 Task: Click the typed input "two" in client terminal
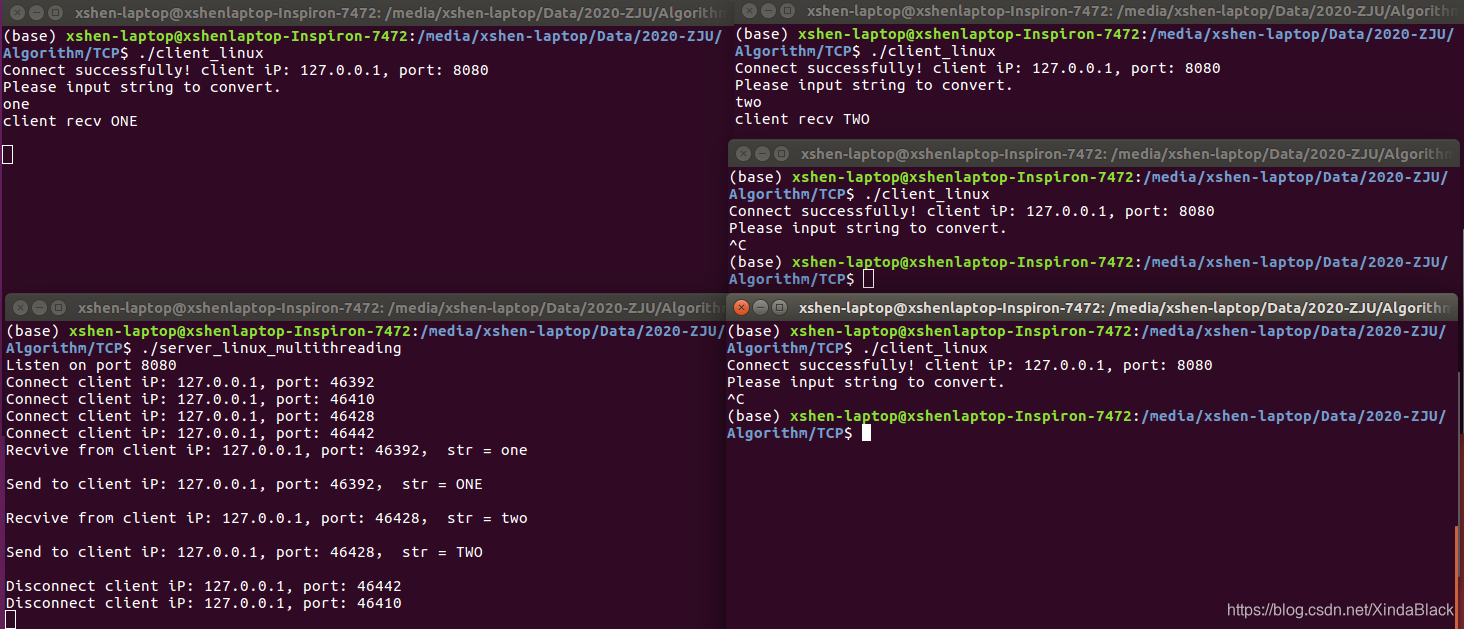tap(748, 102)
